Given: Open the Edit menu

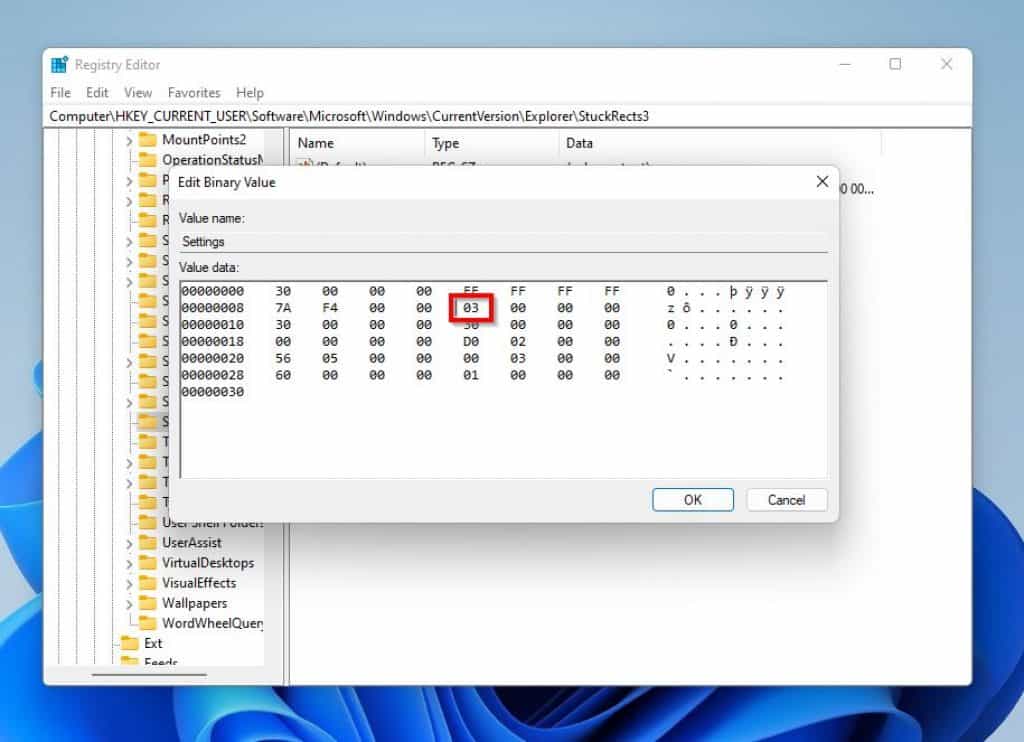Looking at the screenshot, I should 97,93.
